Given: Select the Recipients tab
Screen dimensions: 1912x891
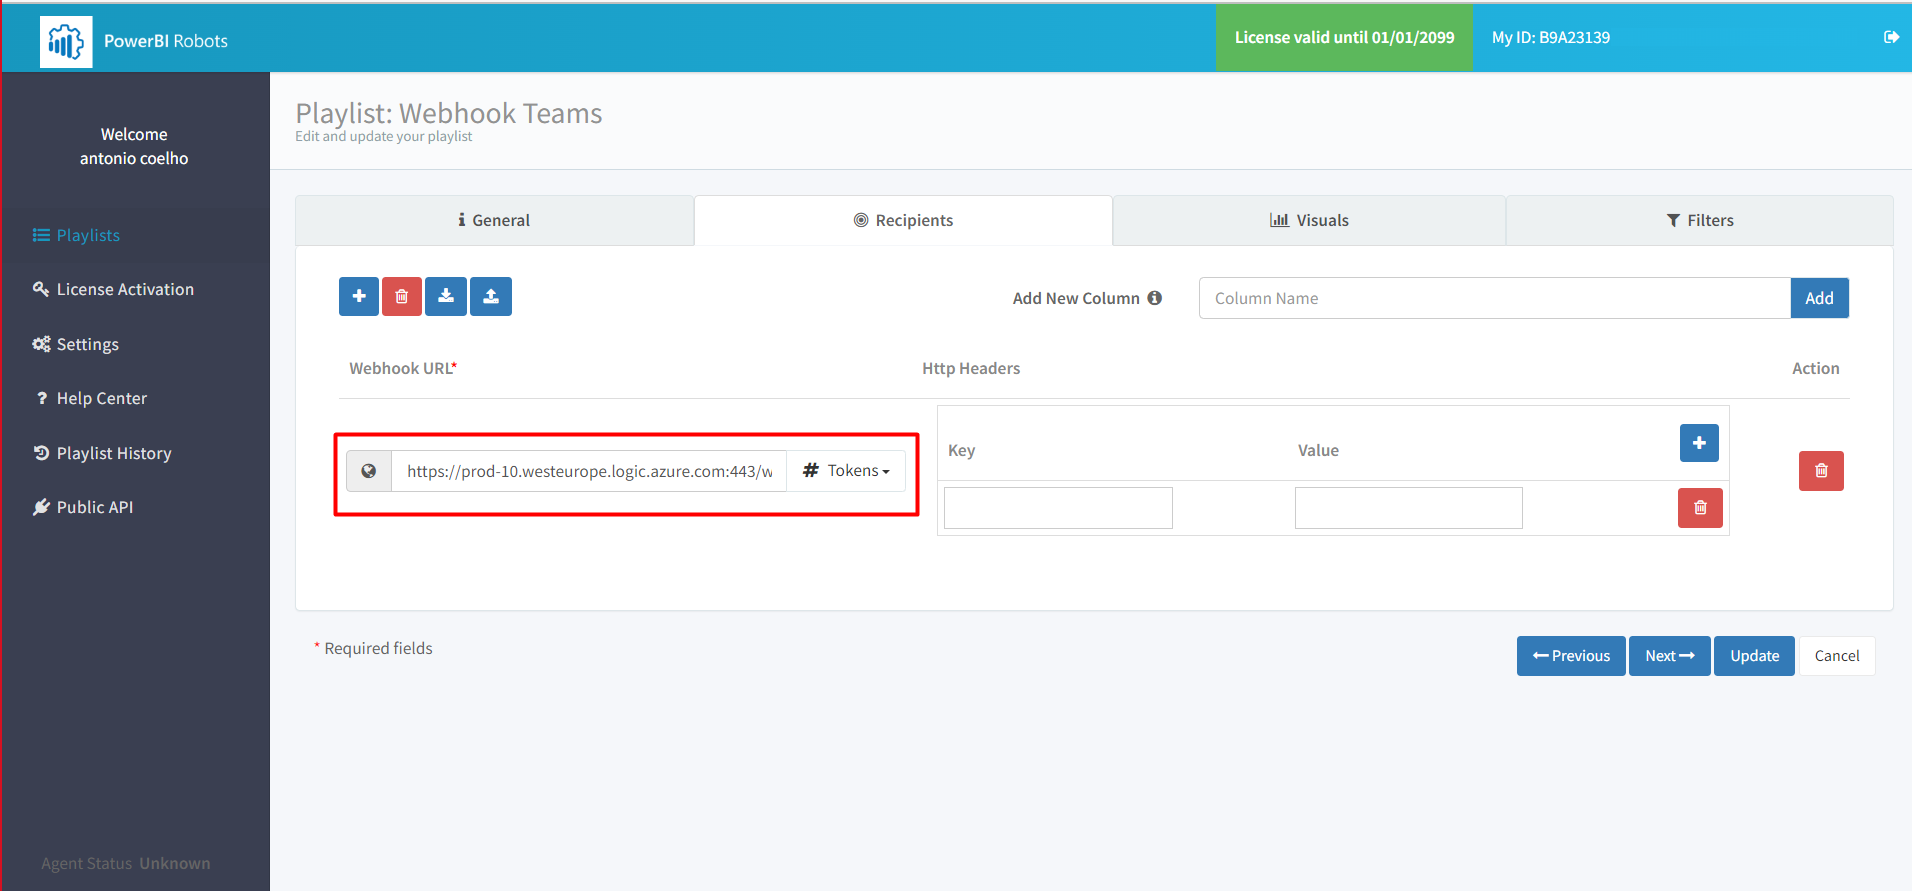Looking at the screenshot, I should click(903, 220).
